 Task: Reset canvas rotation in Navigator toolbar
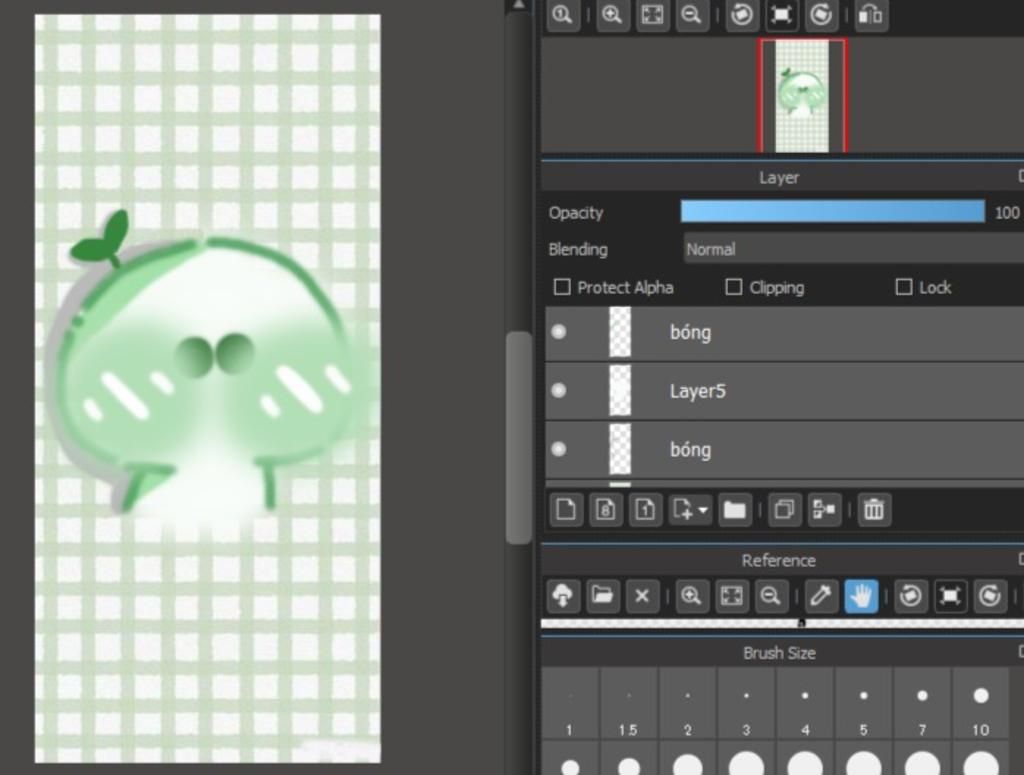781,14
